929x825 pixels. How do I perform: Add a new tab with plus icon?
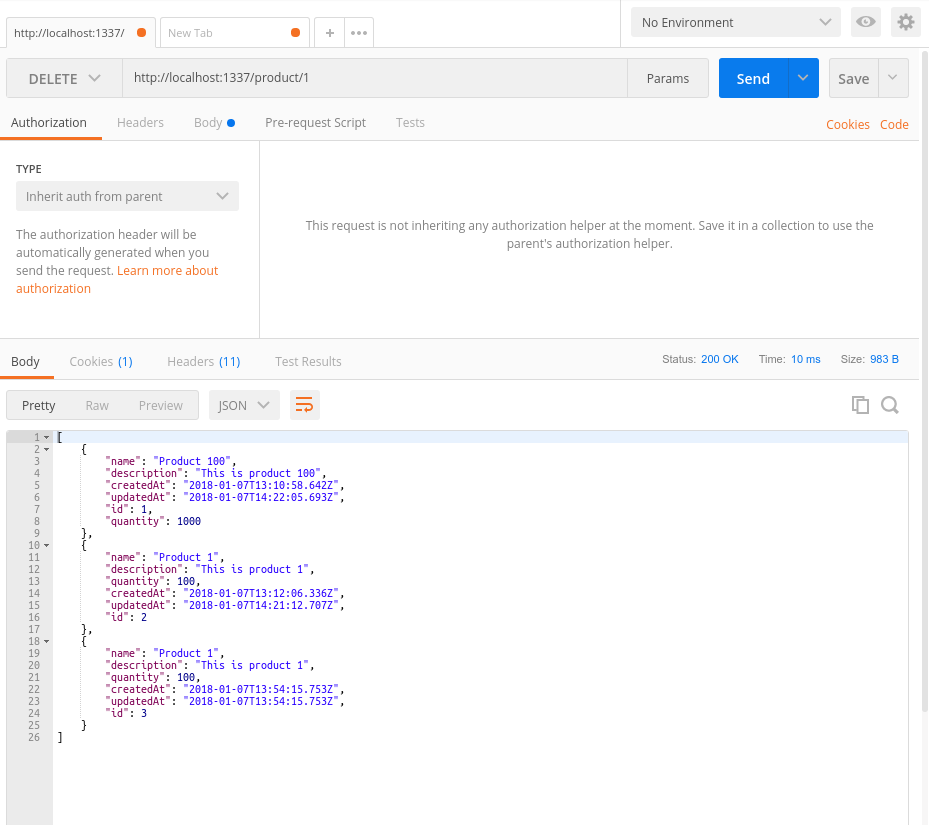pos(329,33)
